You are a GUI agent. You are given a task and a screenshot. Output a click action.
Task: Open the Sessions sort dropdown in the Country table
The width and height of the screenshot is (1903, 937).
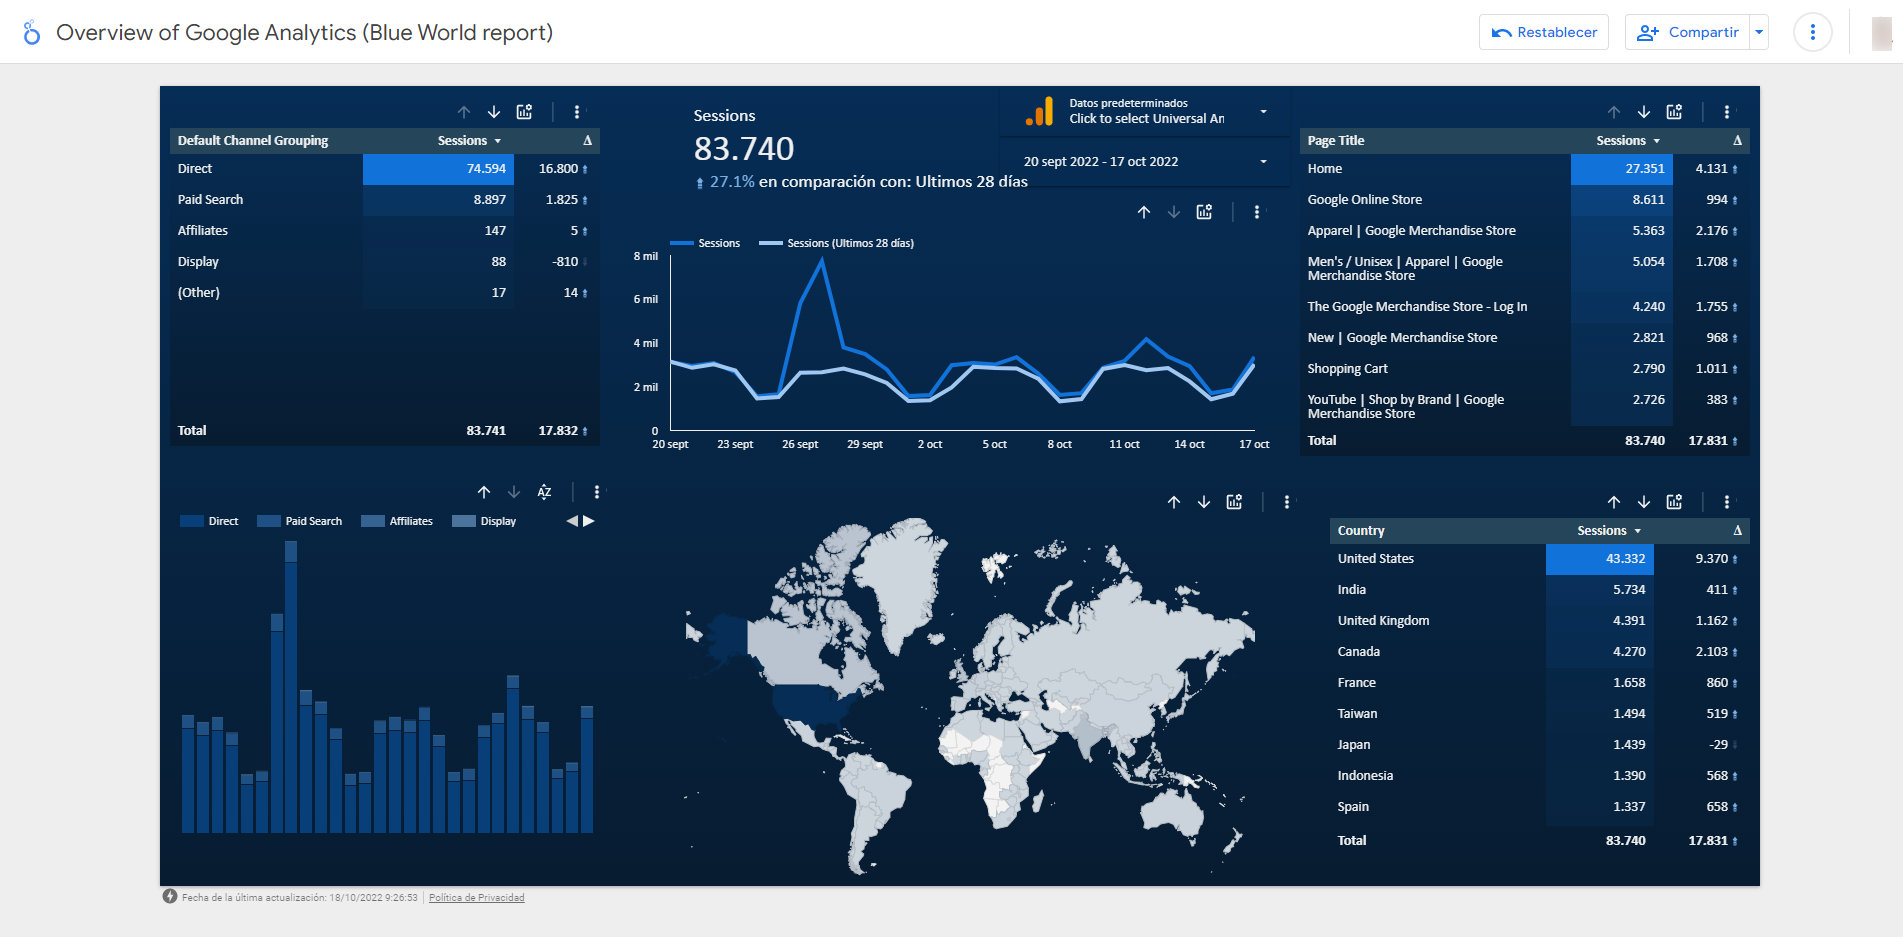[x=1637, y=530]
